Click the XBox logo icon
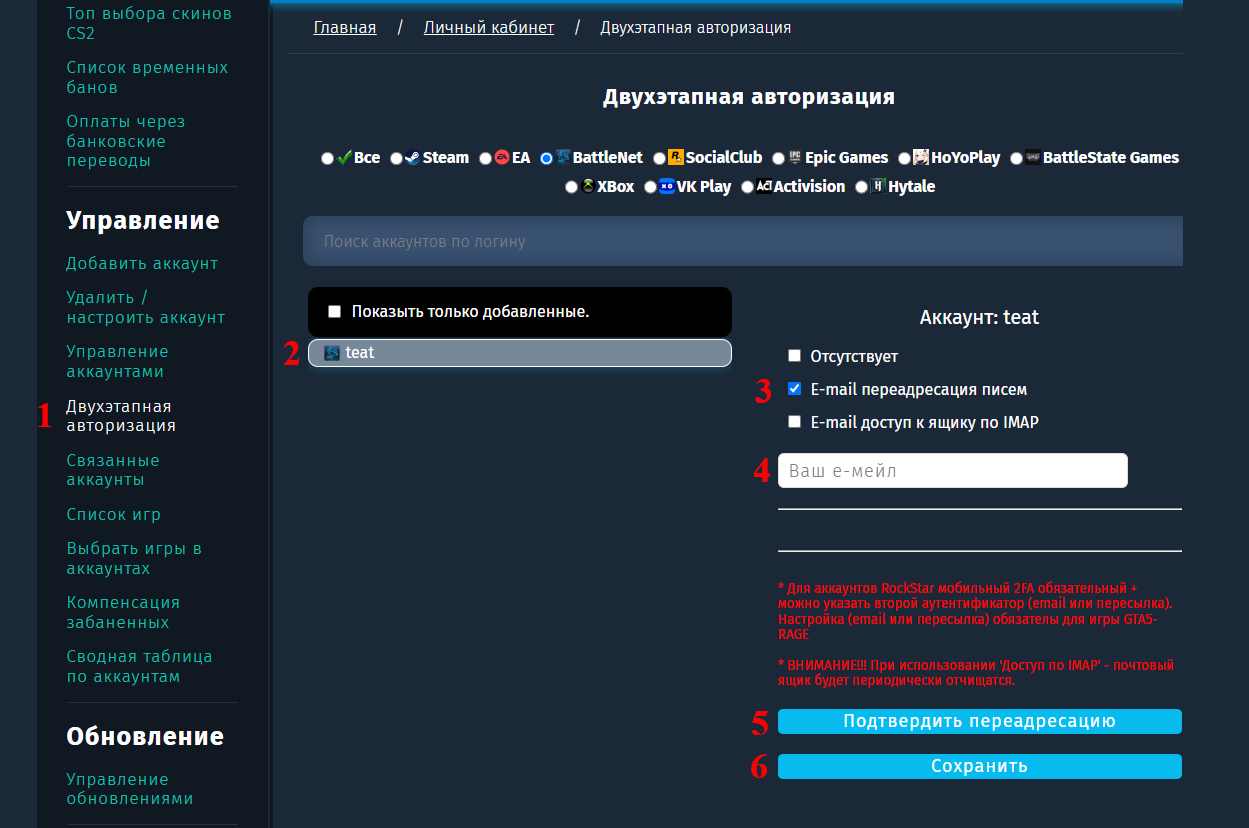1249x828 pixels. (x=588, y=186)
